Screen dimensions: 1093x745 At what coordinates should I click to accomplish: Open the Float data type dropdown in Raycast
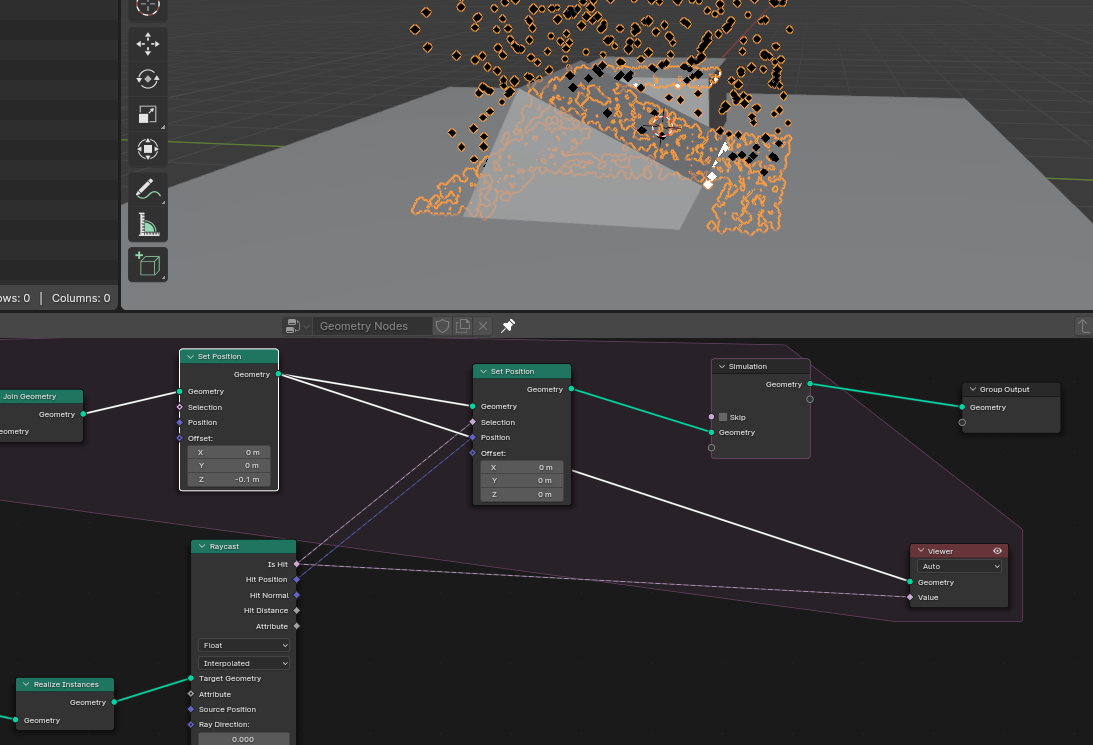click(x=243, y=645)
